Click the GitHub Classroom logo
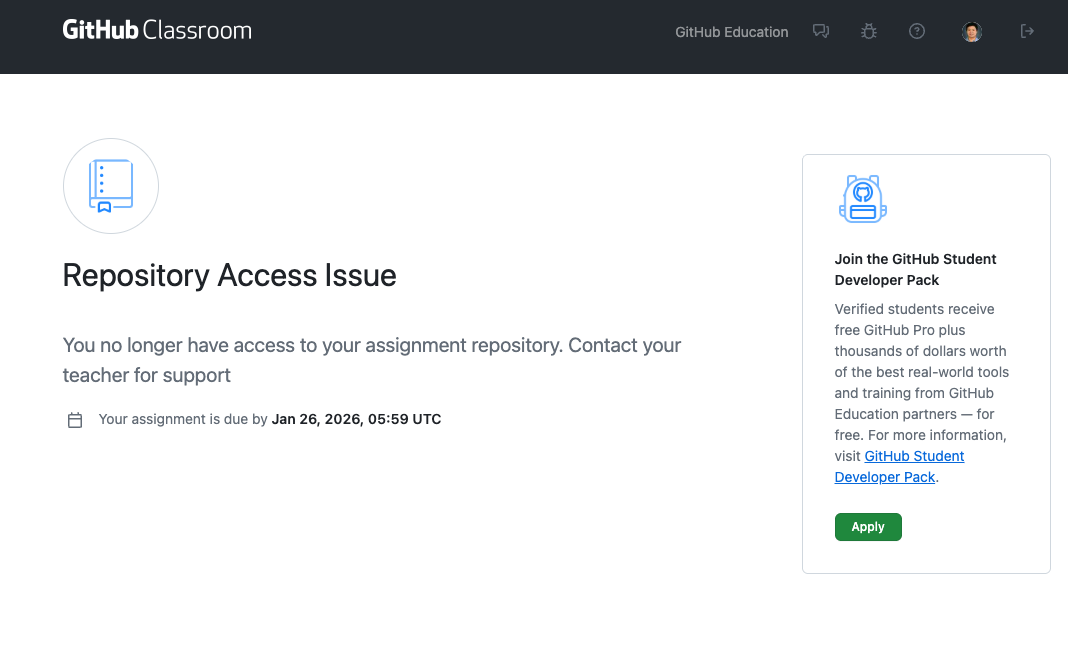The width and height of the screenshot is (1068, 648). (x=157, y=30)
